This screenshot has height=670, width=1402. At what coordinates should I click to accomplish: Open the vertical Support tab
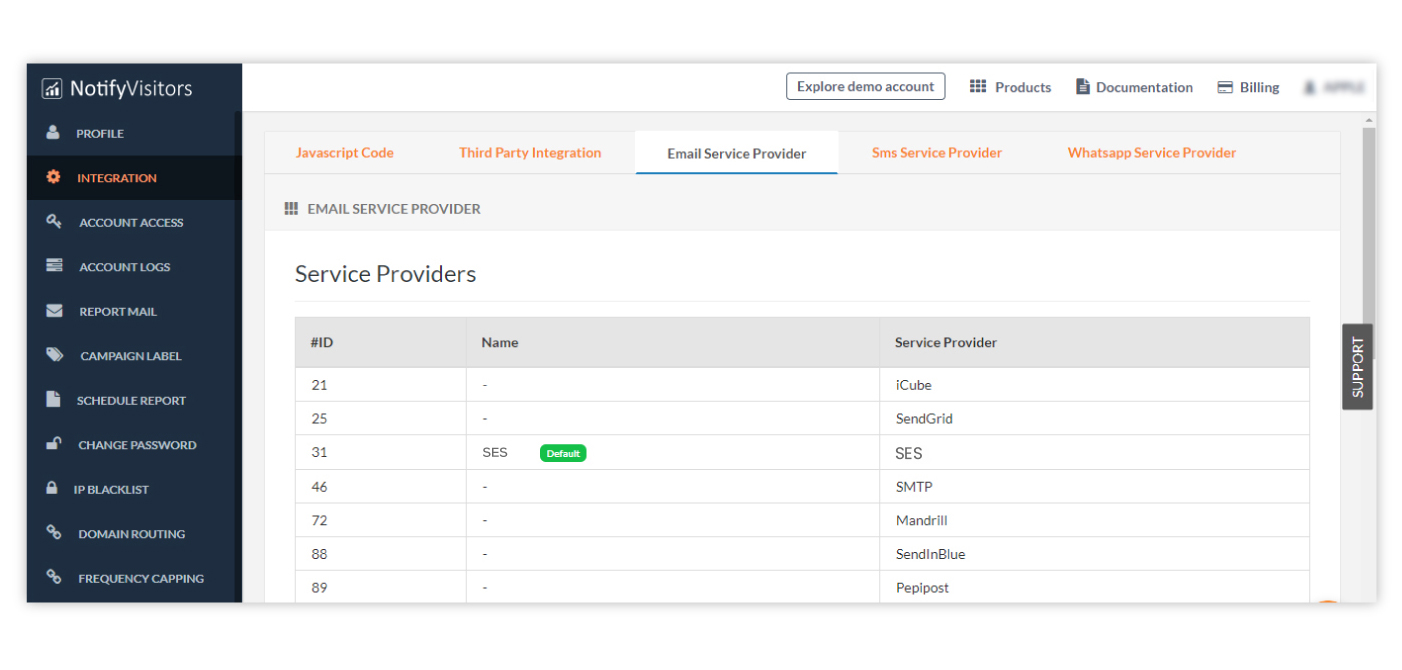1357,367
